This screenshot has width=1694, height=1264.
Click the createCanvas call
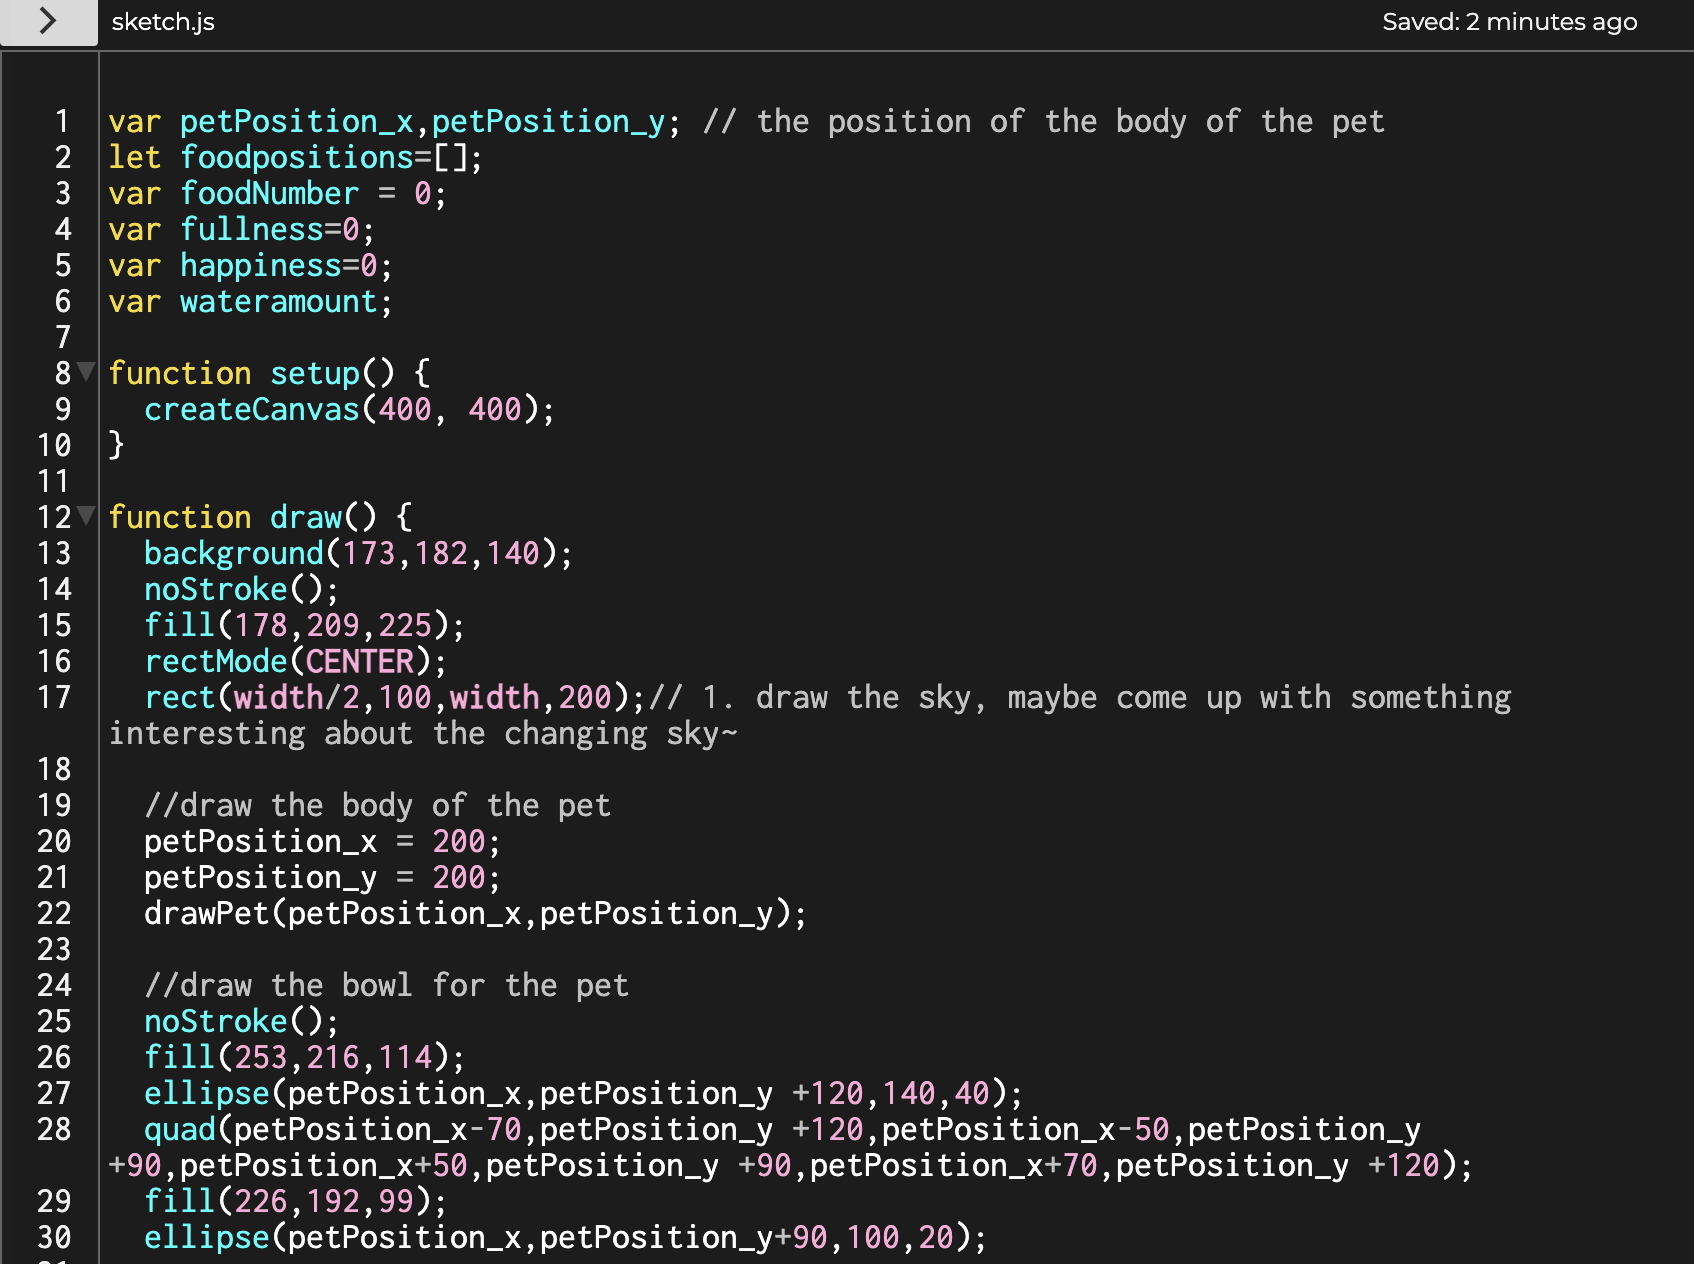[349, 410]
